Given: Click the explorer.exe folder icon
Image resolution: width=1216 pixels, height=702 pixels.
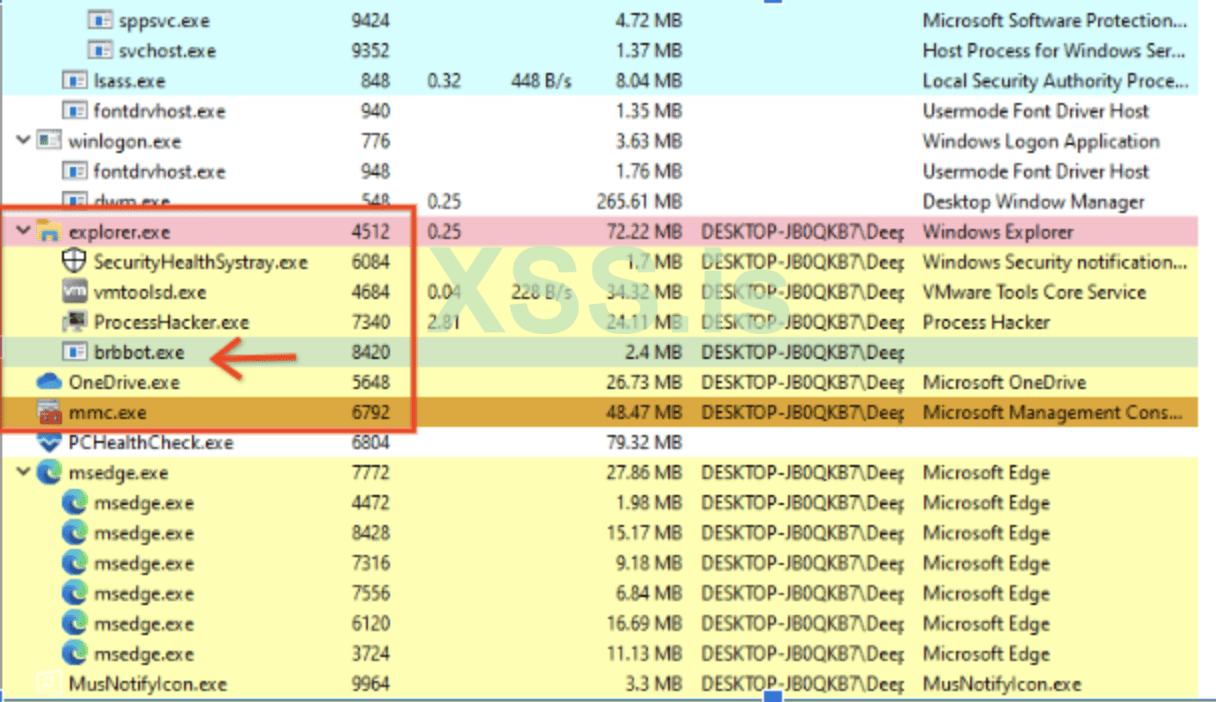Looking at the screenshot, I should [x=49, y=232].
